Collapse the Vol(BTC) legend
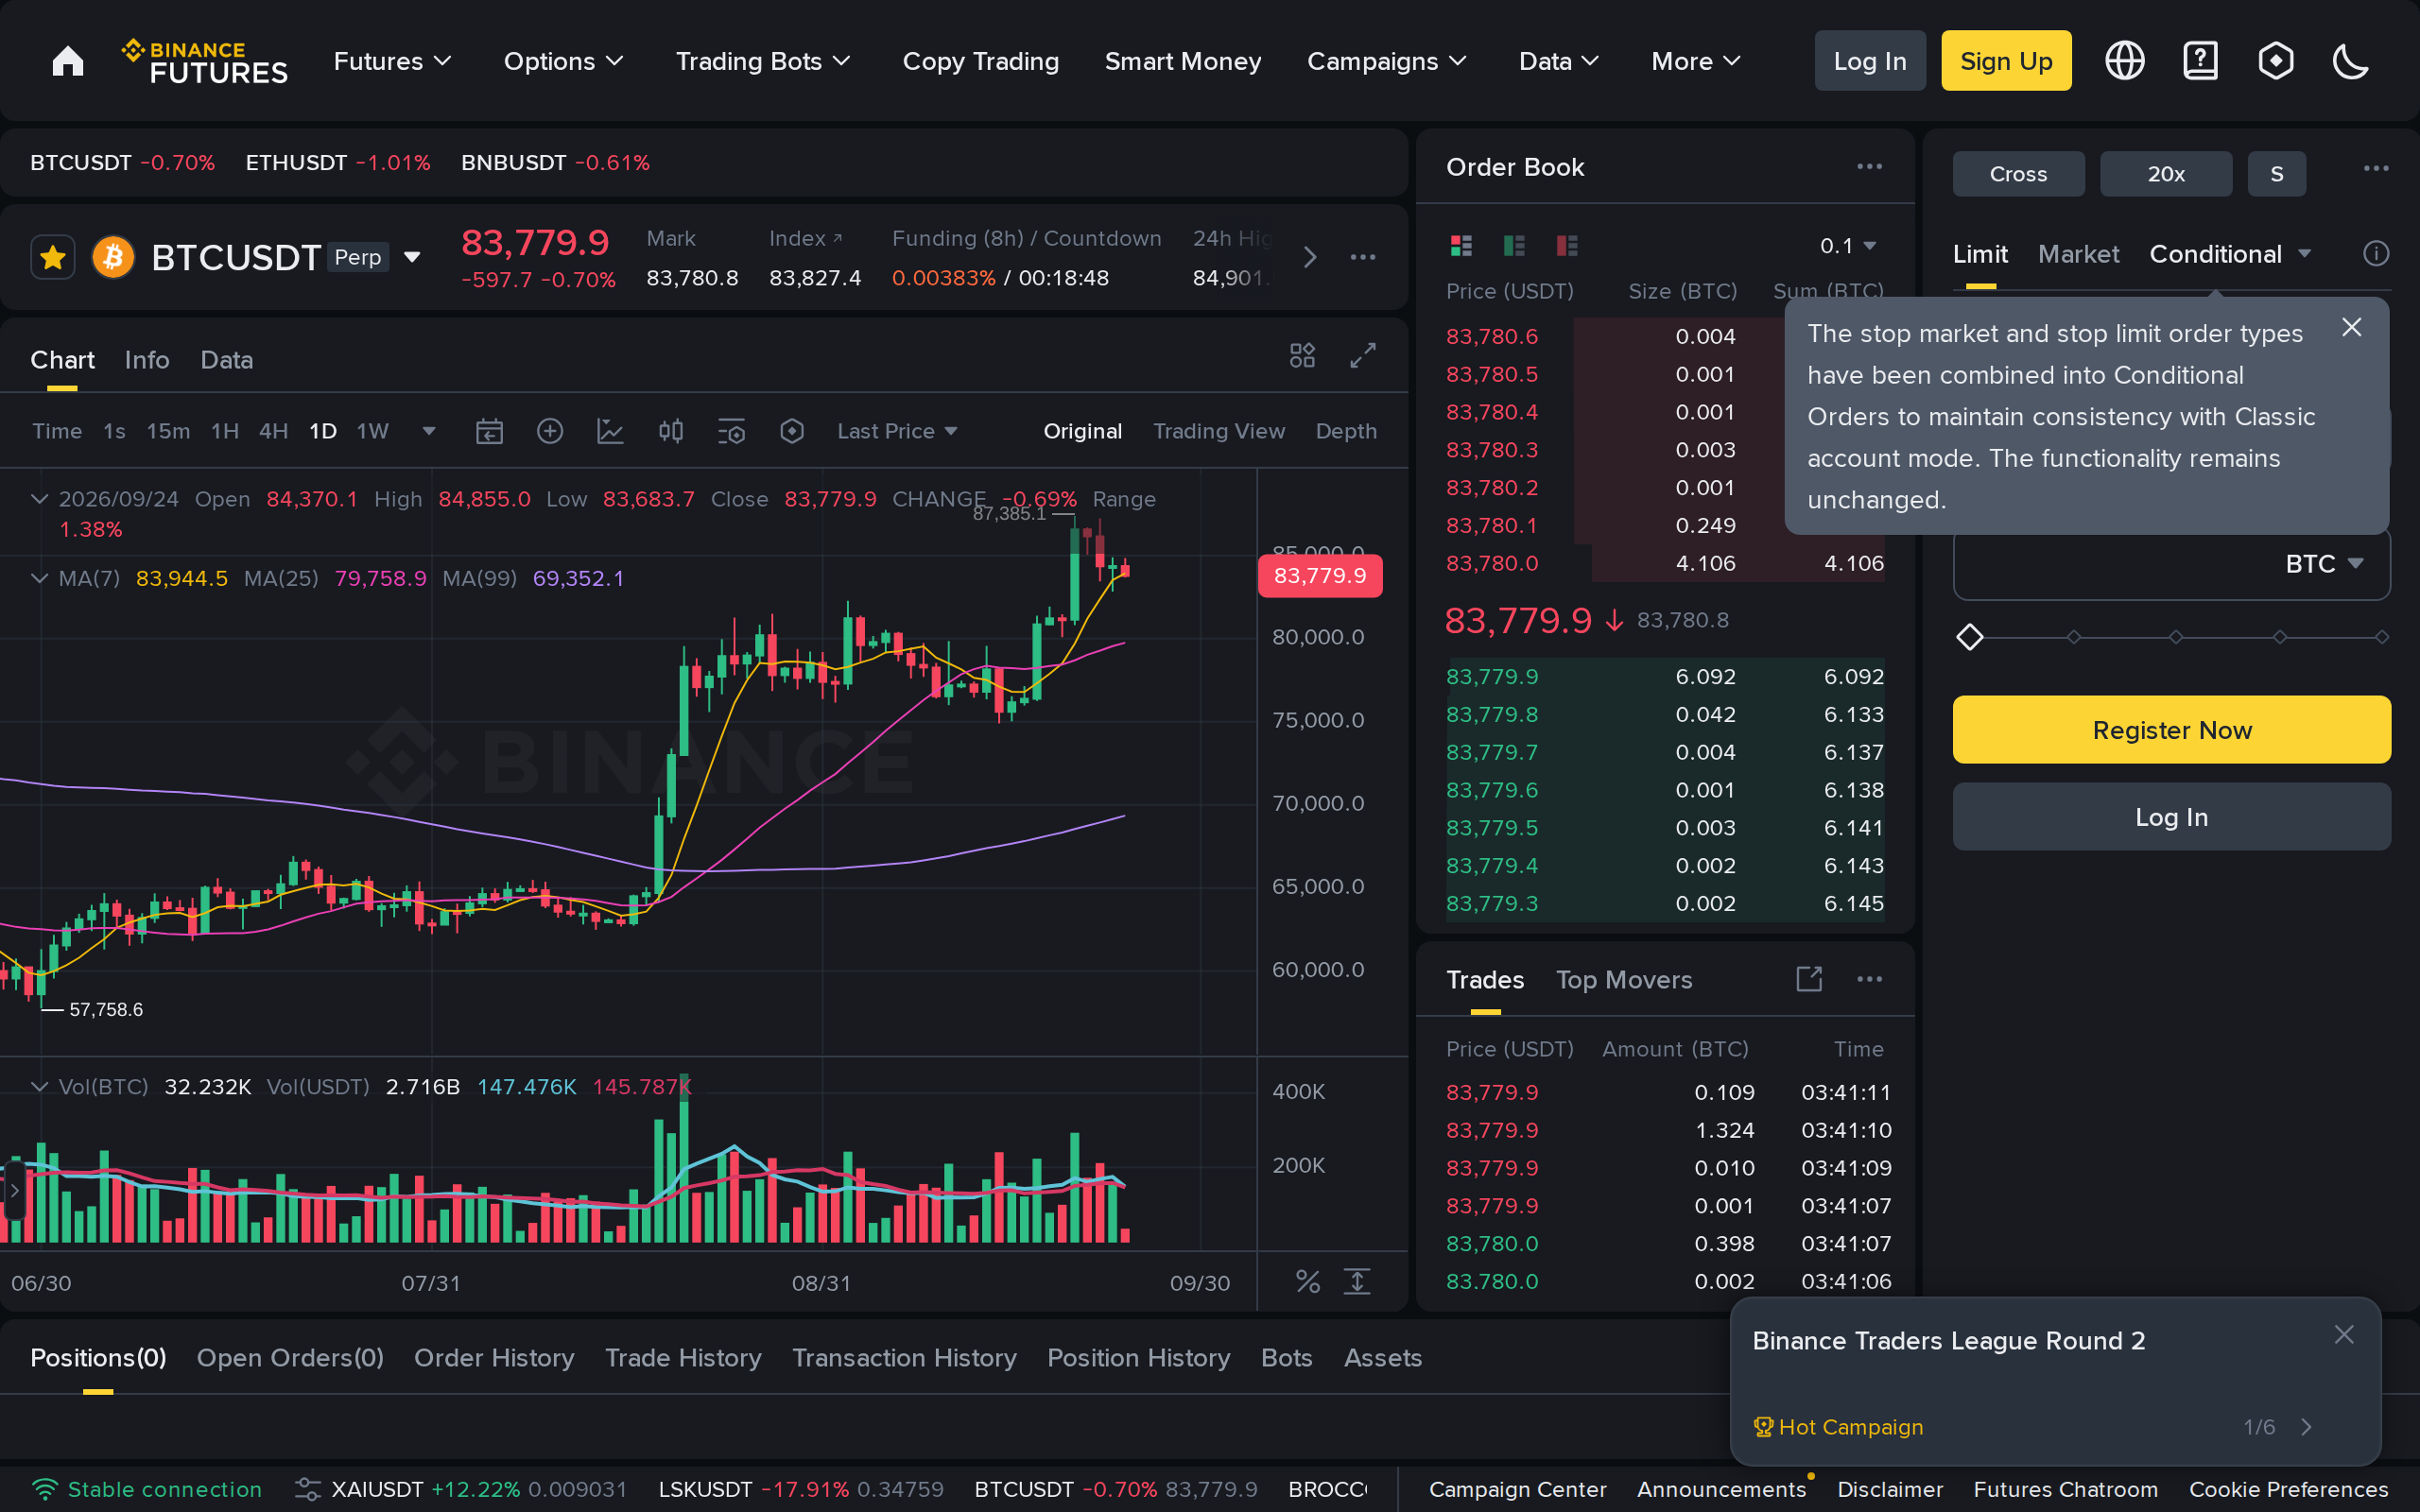2420x1512 pixels. tap(39, 1086)
